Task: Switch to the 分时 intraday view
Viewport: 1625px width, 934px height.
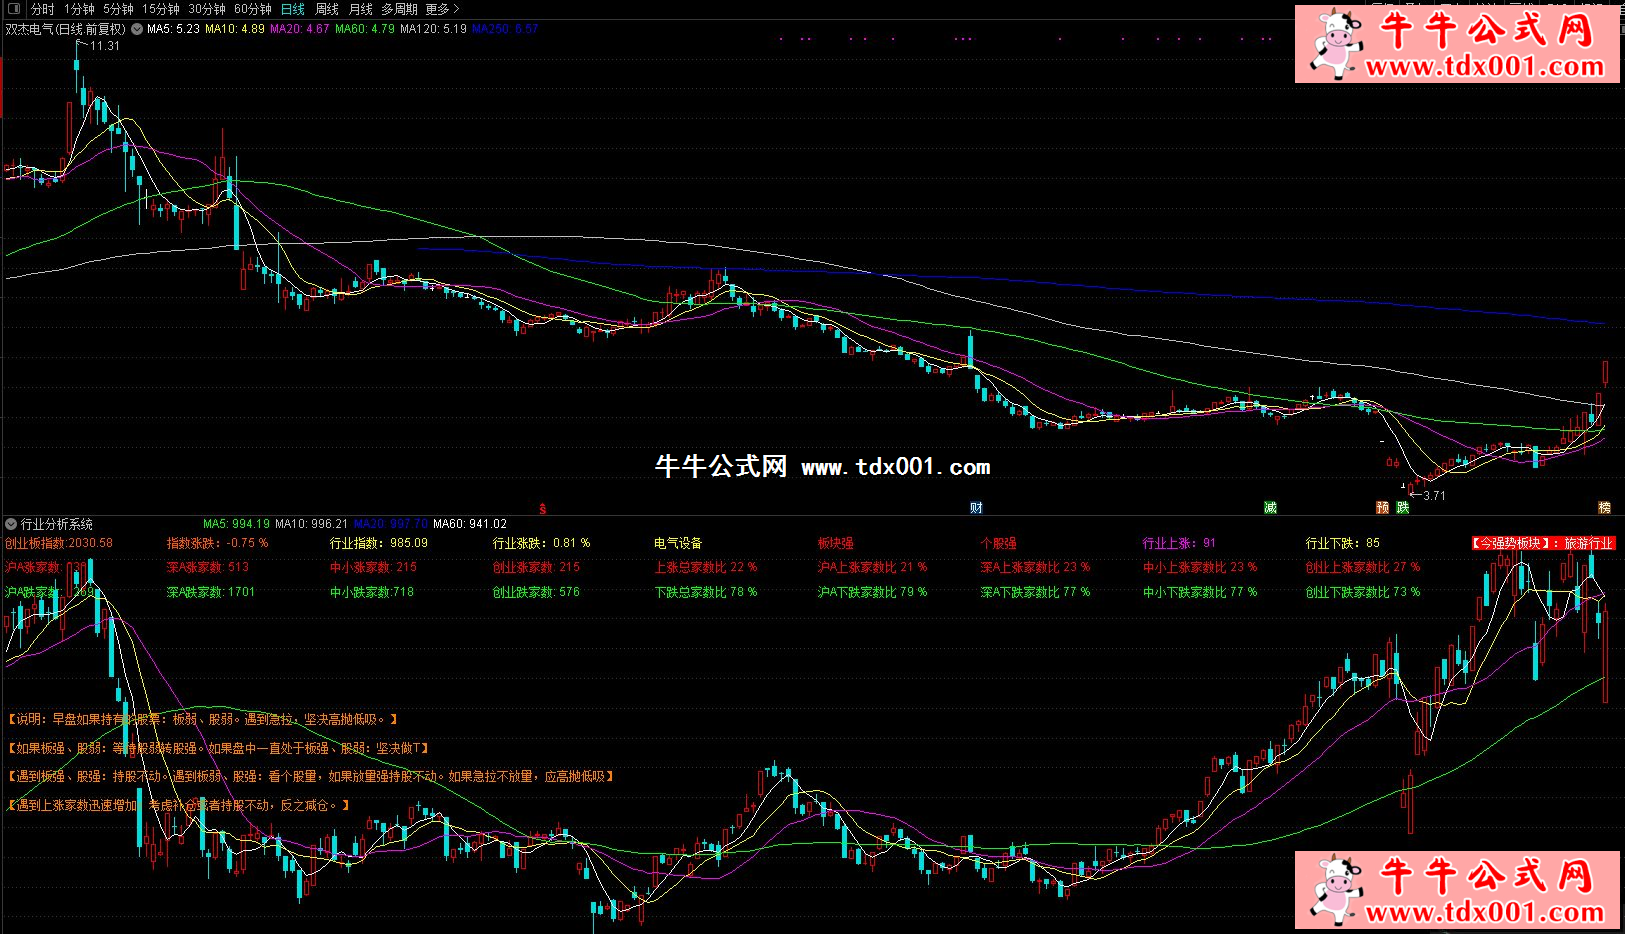Action: coord(43,9)
